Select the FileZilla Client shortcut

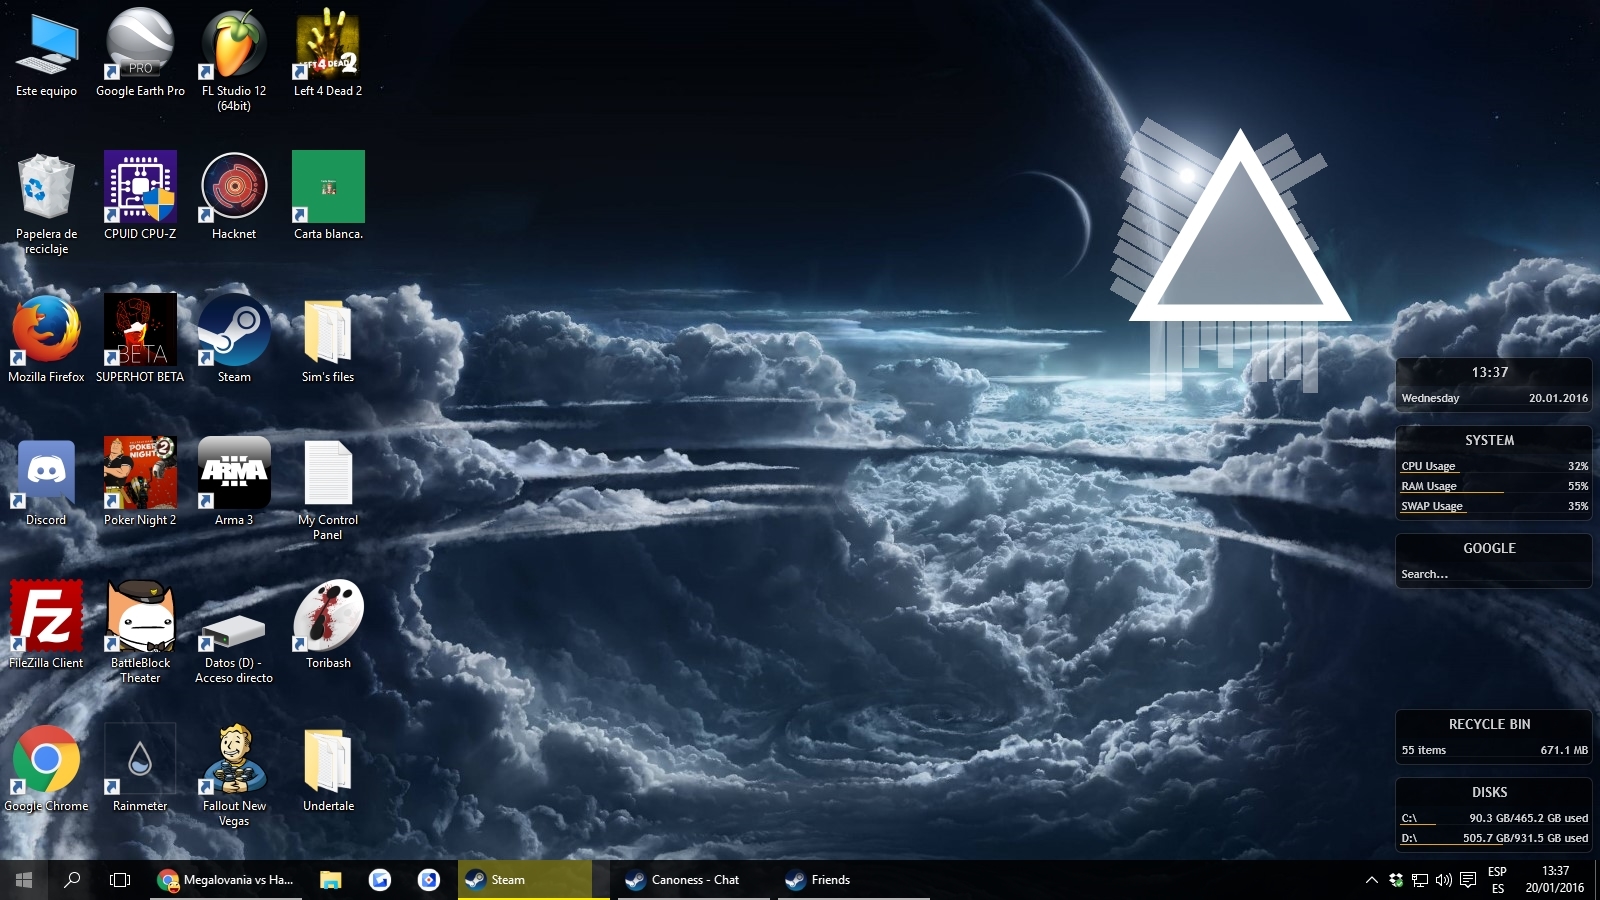(46, 626)
